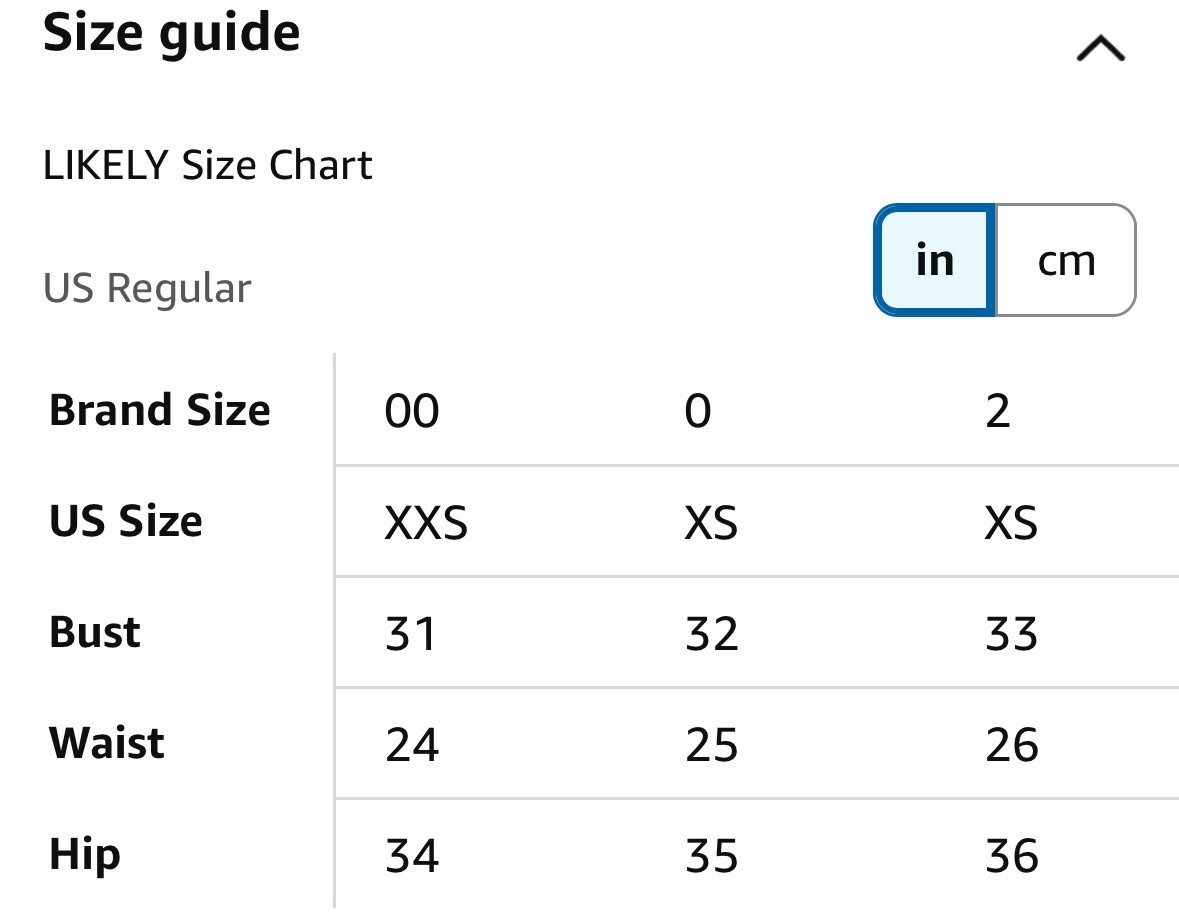
Task: Click the US Regular label
Action: pyautogui.click(x=147, y=289)
